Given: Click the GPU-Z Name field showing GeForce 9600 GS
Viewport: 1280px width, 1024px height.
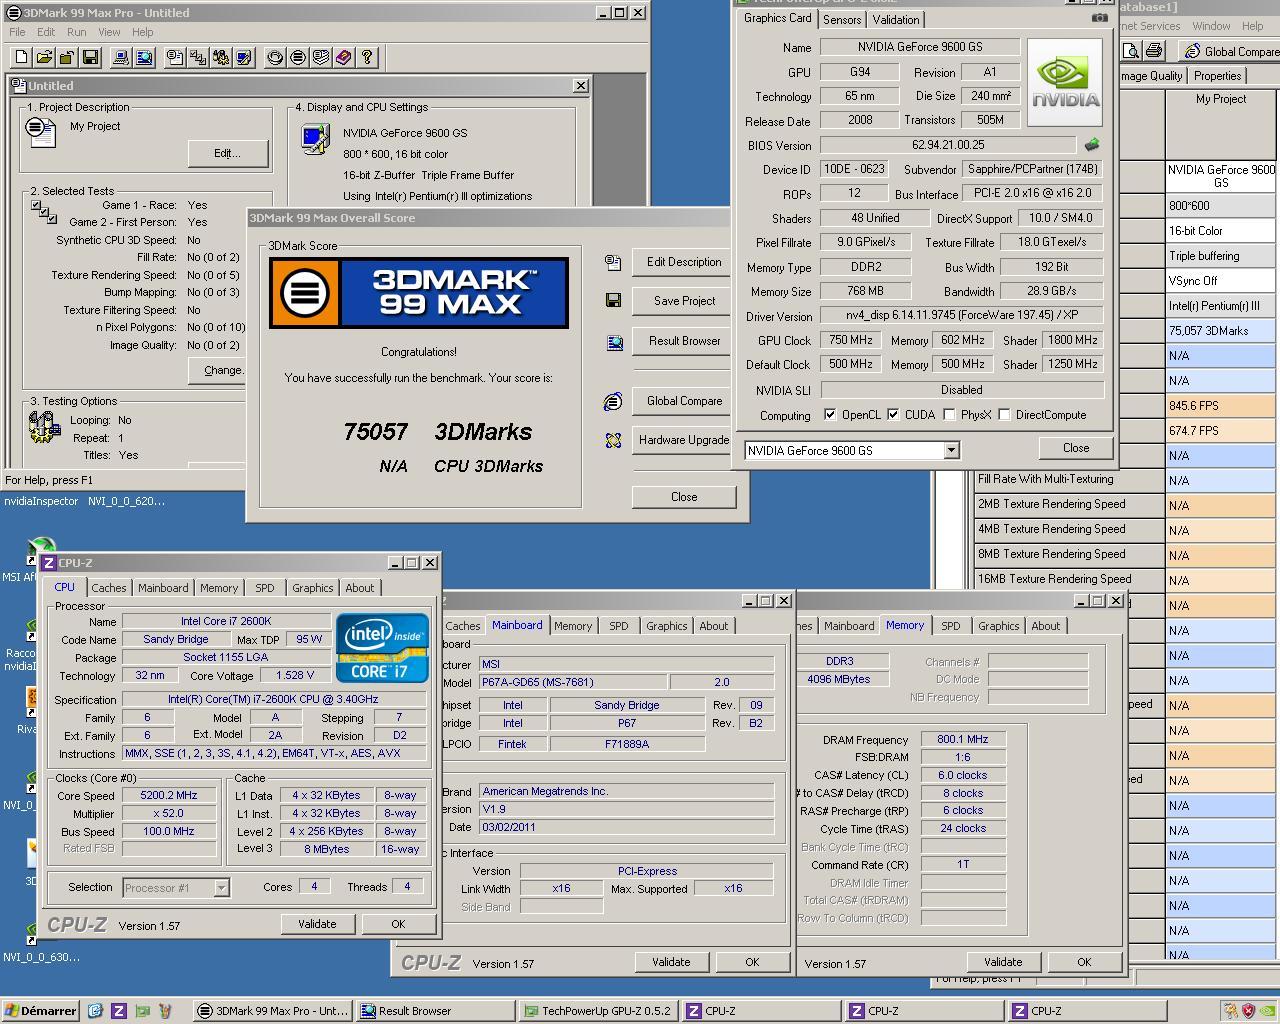Looking at the screenshot, I should tap(919, 47).
